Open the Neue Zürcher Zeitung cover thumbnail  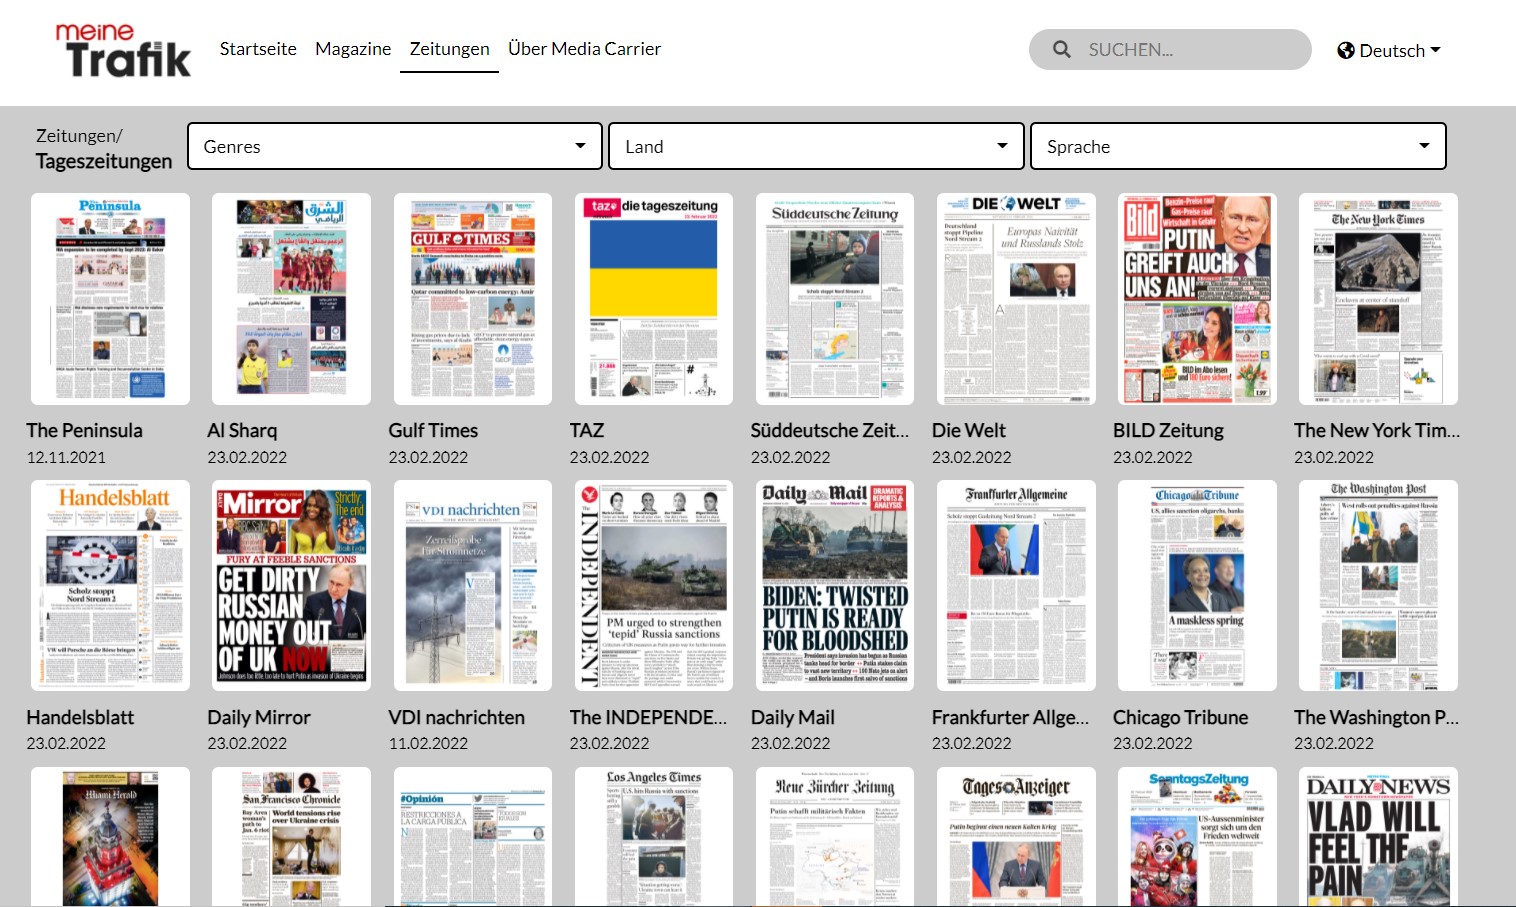click(835, 837)
